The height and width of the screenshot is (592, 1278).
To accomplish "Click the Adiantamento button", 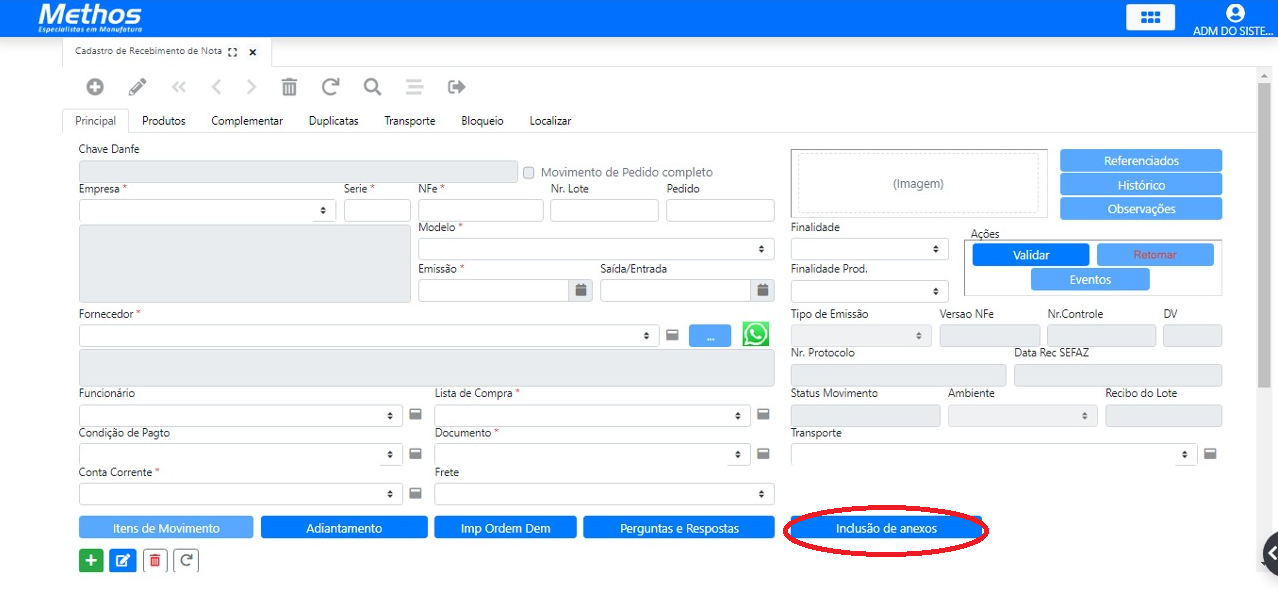I will point(344,528).
